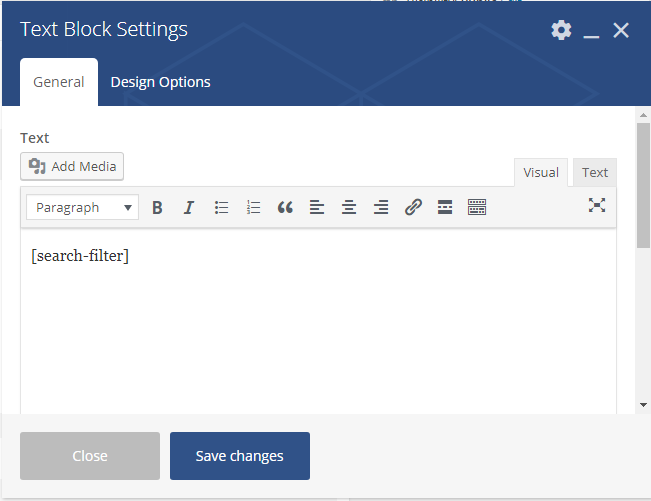Insert Read More tag
This screenshot has height=501, width=651.
445,208
